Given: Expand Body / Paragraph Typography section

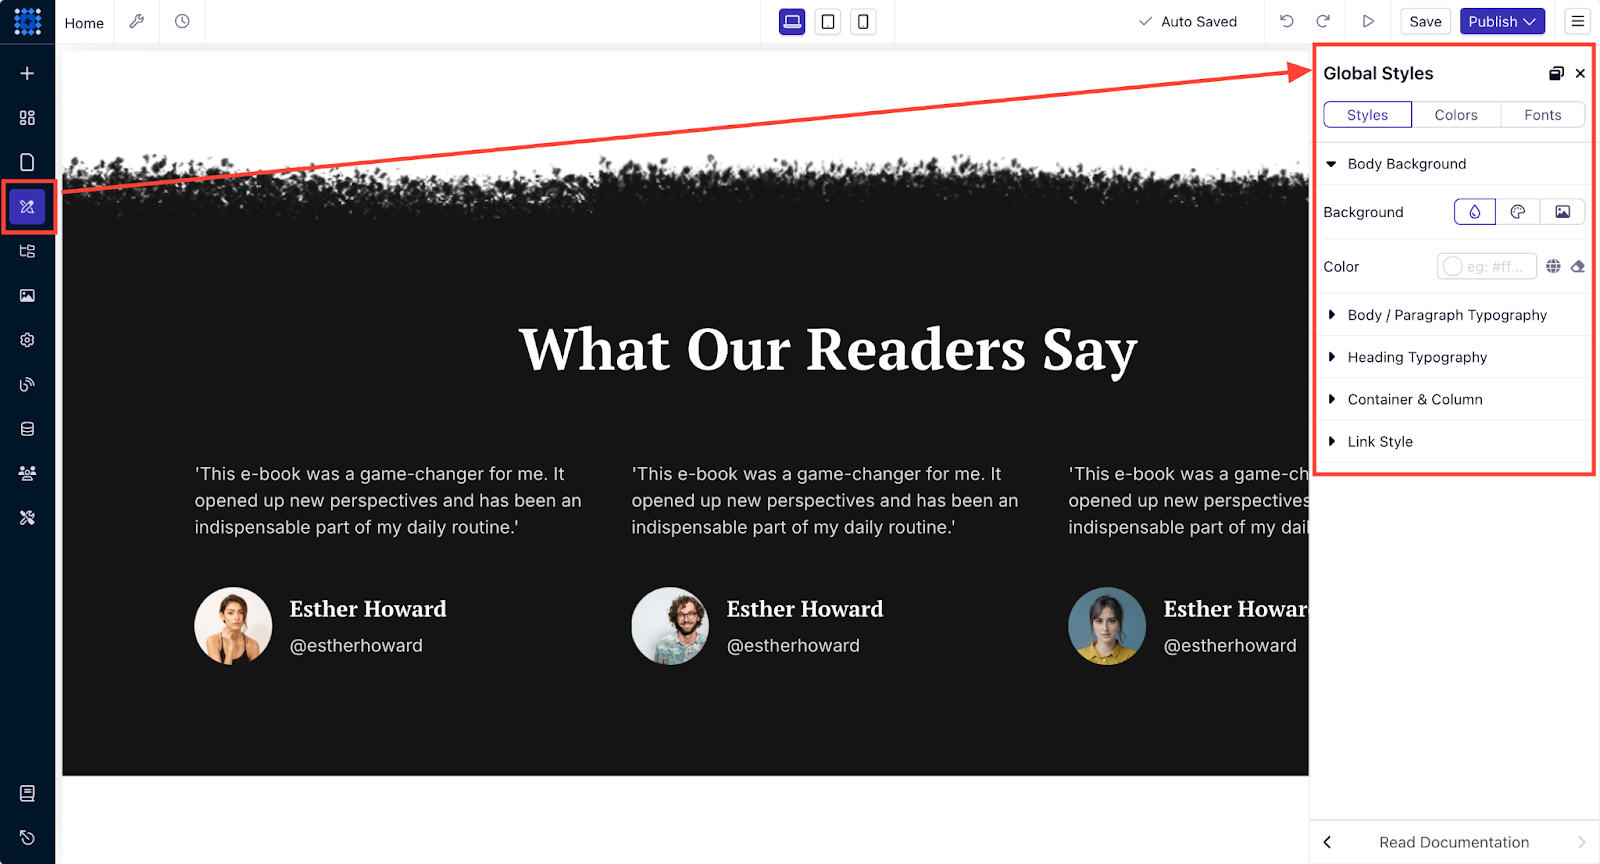Looking at the screenshot, I should [1454, 315].
